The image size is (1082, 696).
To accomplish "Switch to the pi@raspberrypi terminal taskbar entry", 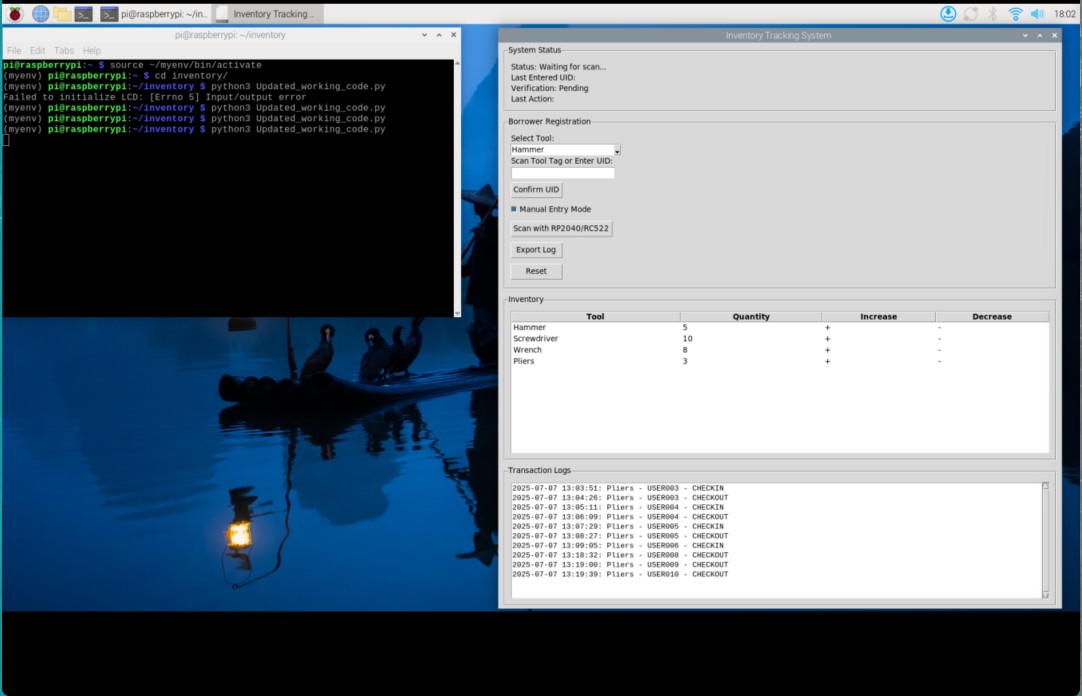I will click(153, 14).
